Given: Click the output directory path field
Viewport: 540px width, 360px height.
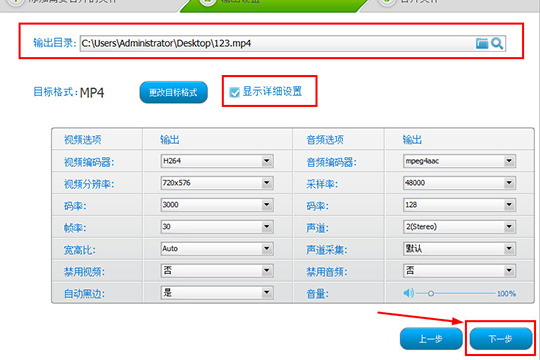Looking at the screenshot, I should tap(277, 43).
